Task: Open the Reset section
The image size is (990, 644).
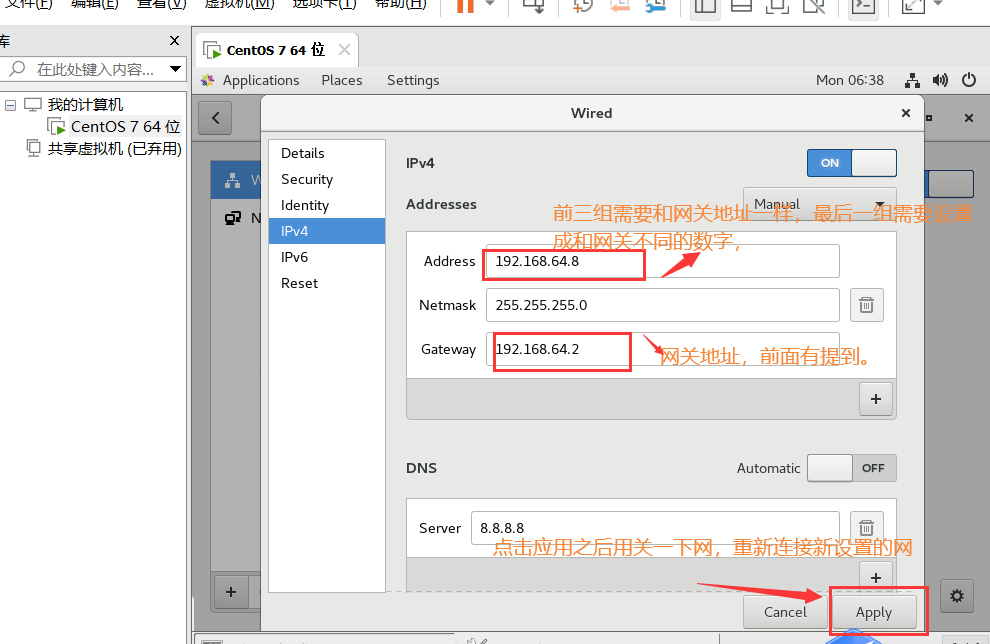Action: click(327, 283)
